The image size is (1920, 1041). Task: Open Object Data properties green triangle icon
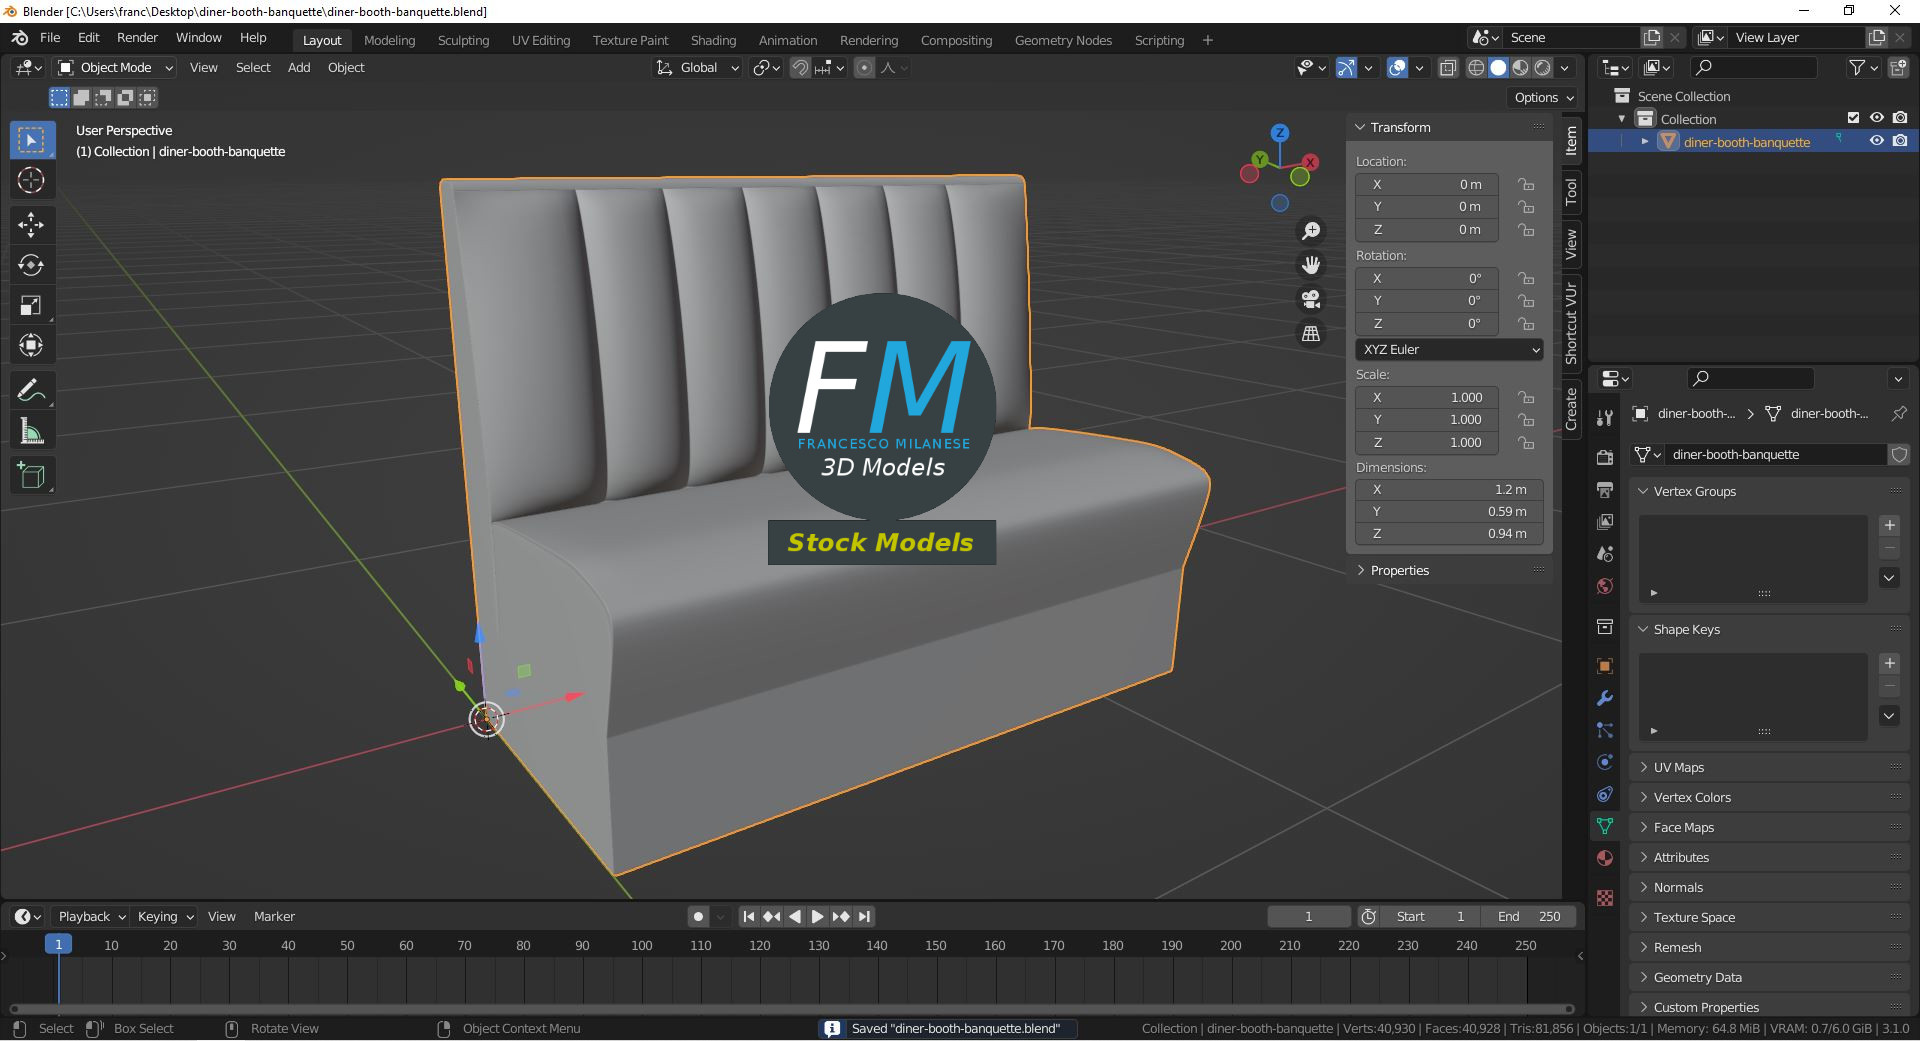click(1605, 826)
